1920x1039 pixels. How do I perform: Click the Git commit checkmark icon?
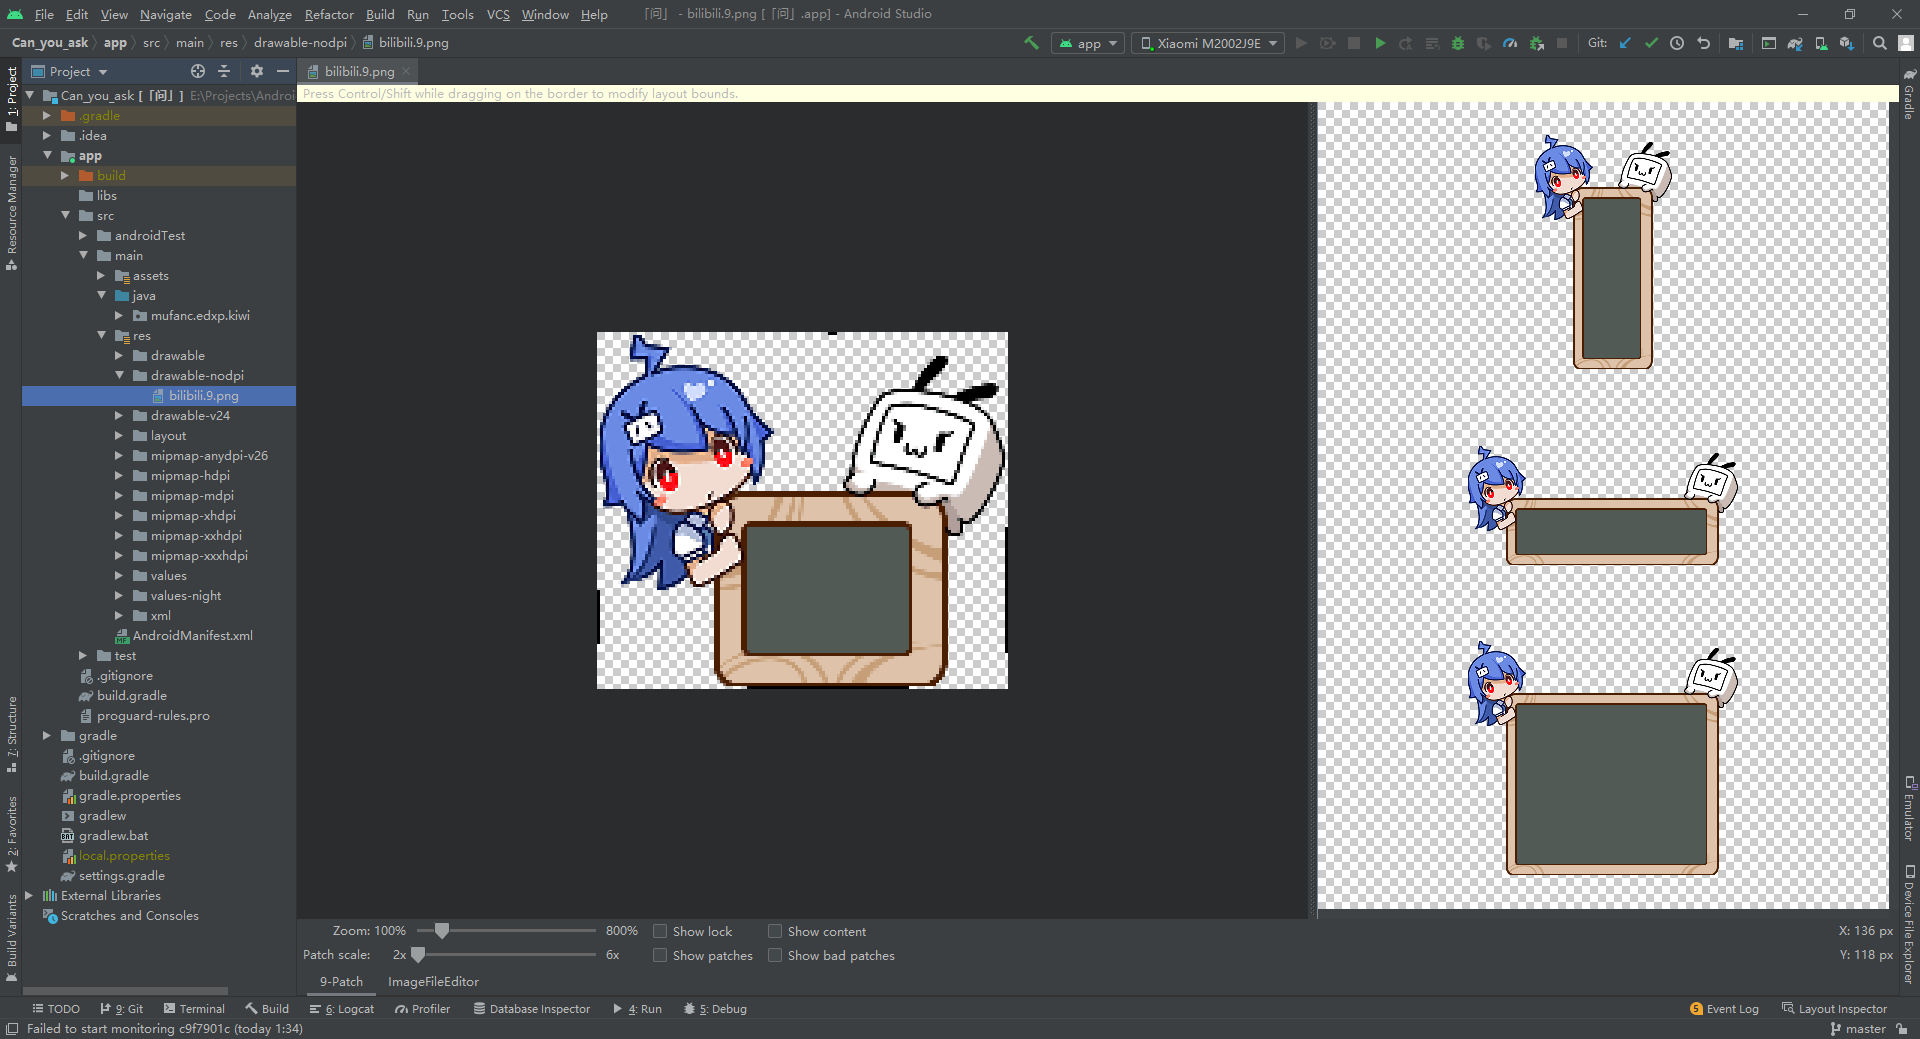tap(1651, 43)
